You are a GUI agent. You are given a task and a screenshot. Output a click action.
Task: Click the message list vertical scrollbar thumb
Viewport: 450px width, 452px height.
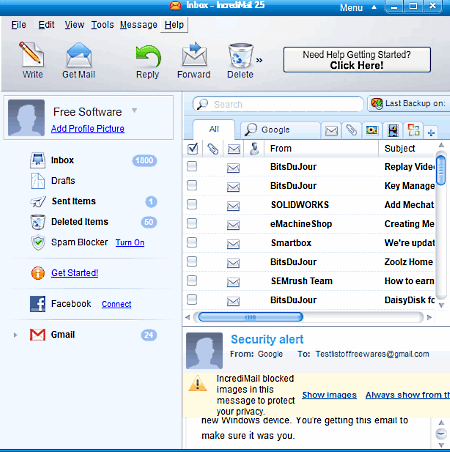(441, 170)
